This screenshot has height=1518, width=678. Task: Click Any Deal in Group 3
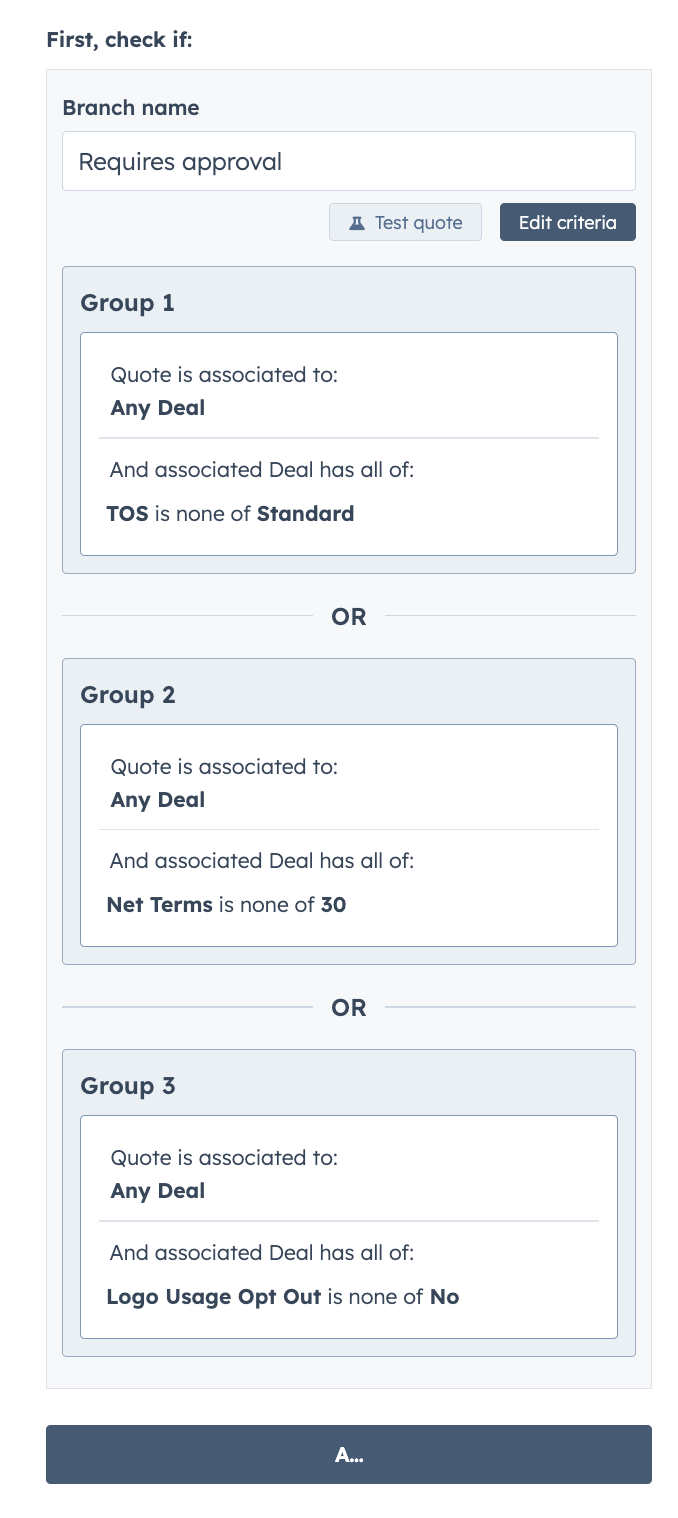pyautogui.click(x=158, y=1191)
